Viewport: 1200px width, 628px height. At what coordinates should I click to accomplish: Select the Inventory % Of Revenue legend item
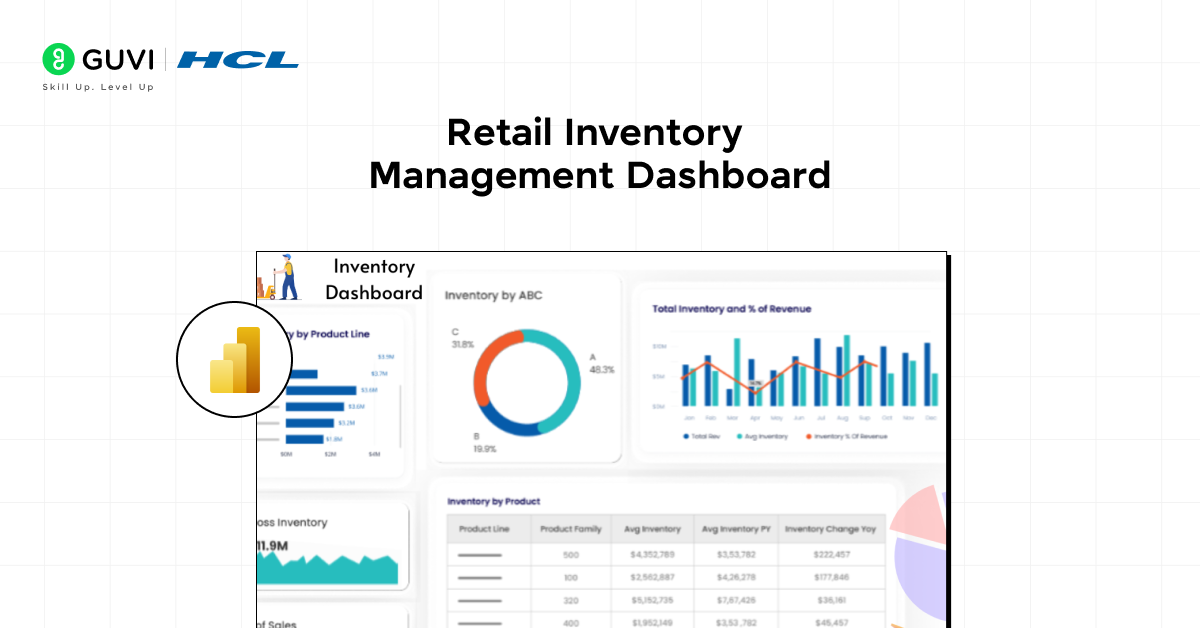click(x=846, y=436)
